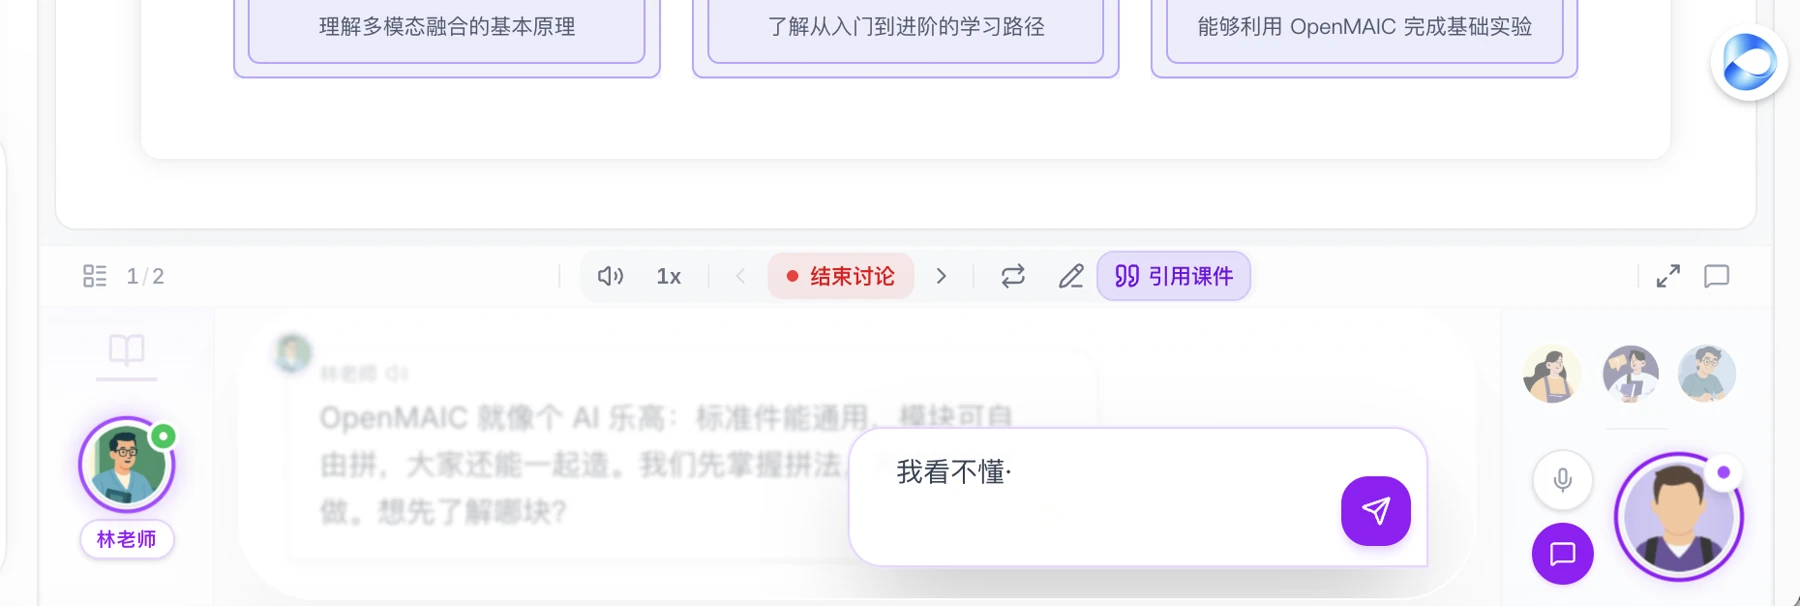1800x606 pixels.
Task: Click the 1/2 slide counter
Action: [x=145, y=276]
